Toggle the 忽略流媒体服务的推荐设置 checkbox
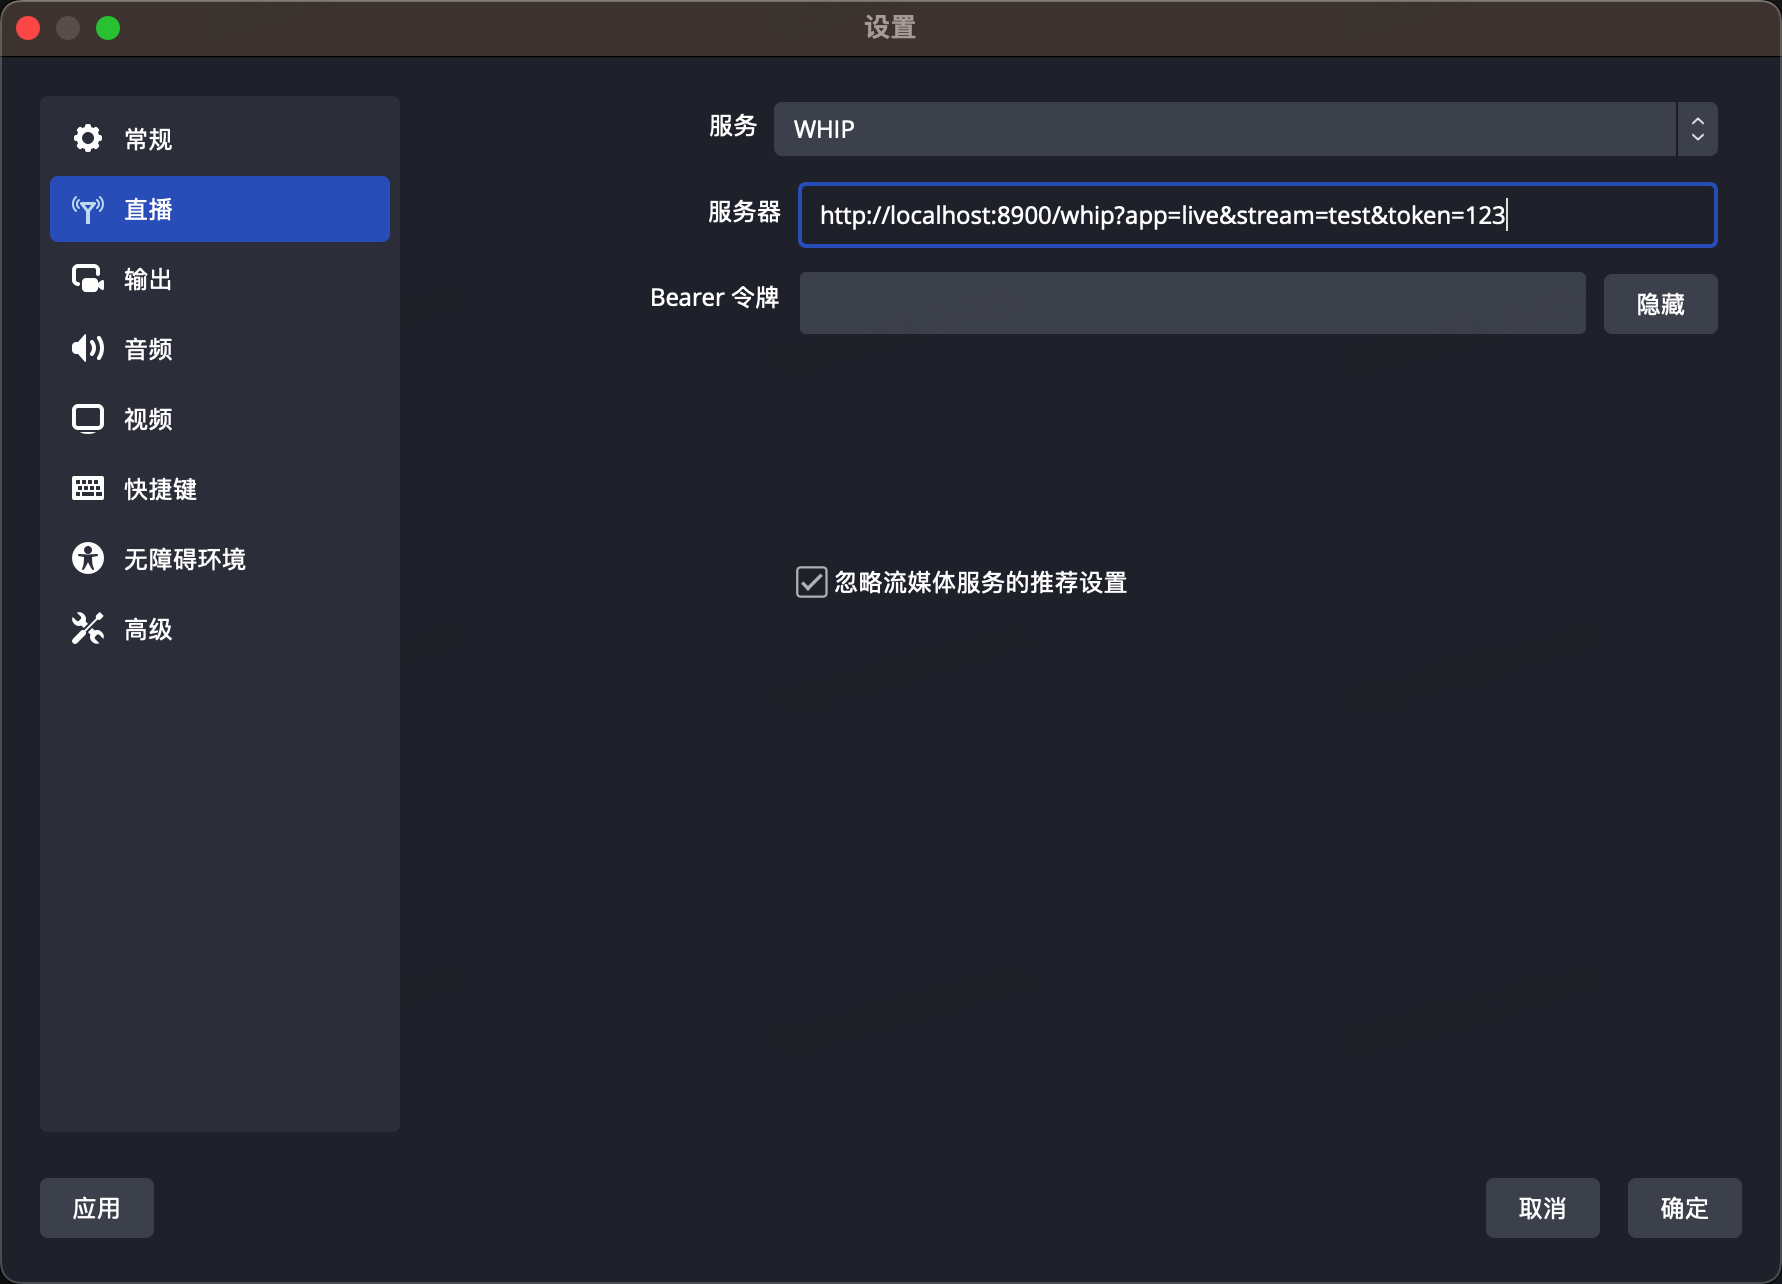1782x1284 pixels. coord(811,582)
